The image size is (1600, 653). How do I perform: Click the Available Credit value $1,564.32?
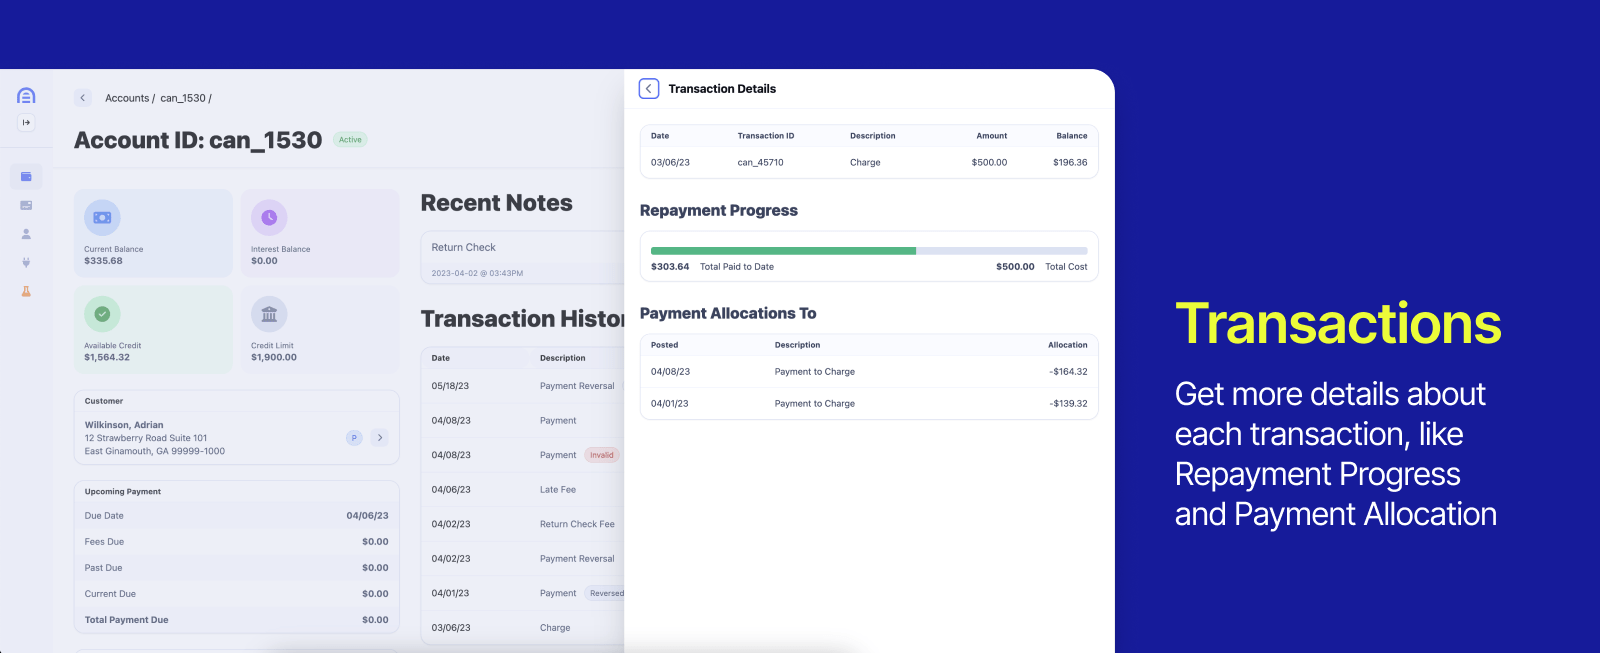[107, 357]
